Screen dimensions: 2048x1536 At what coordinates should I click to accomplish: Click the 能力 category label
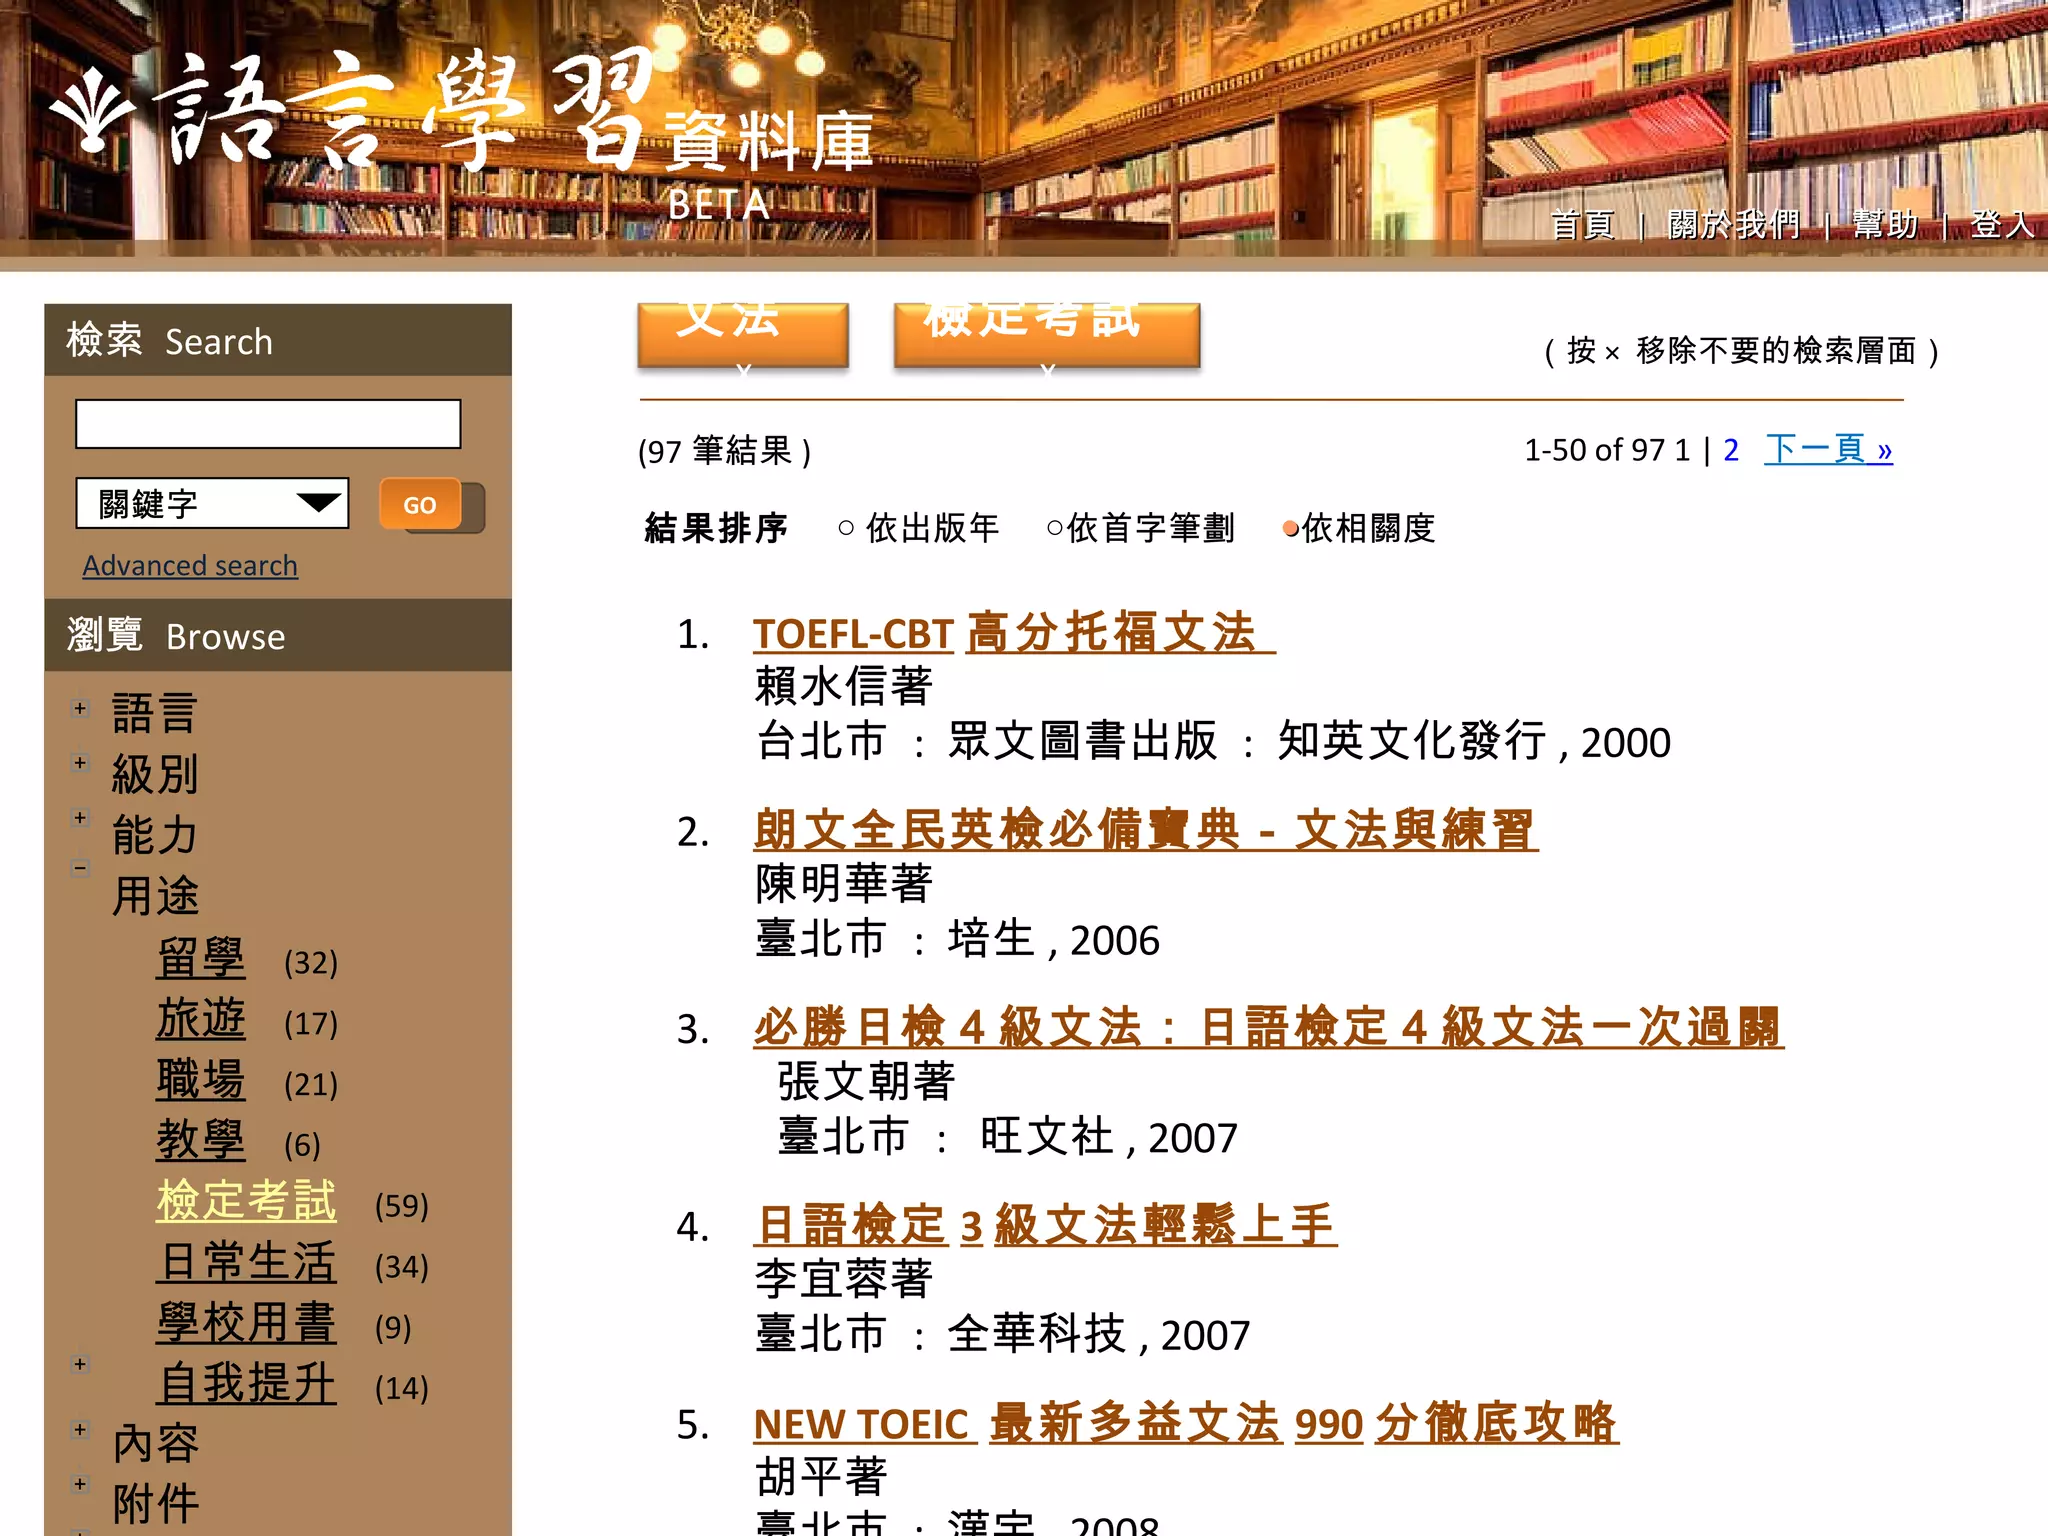click(155, 836)
